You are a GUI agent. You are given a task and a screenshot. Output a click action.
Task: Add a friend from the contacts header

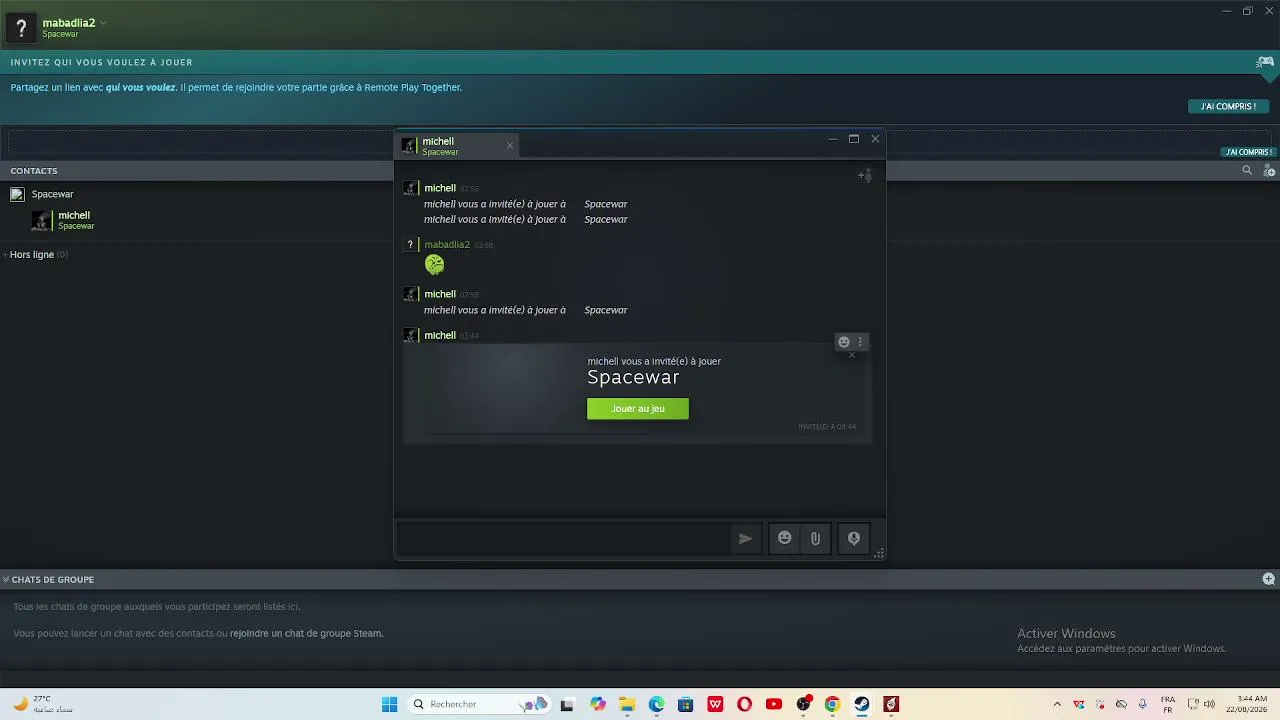coord(1269,171)
